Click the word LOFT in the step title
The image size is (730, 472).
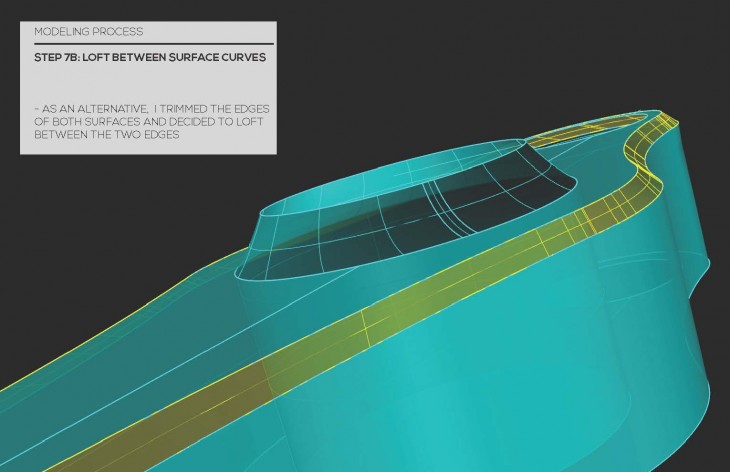(106, 57)
